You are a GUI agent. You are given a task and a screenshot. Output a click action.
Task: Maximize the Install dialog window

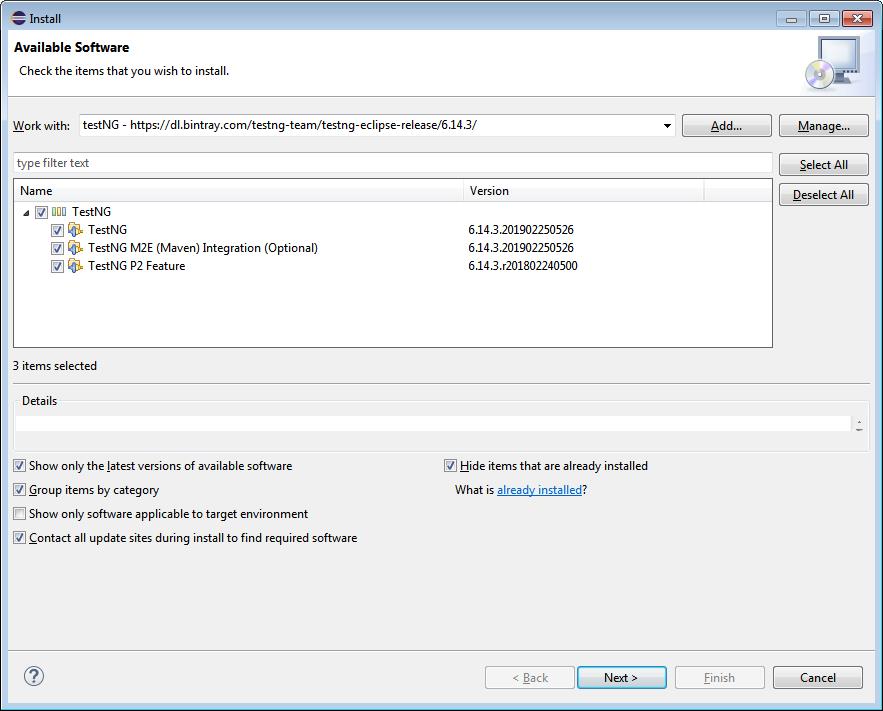click(x=824, y=19)
